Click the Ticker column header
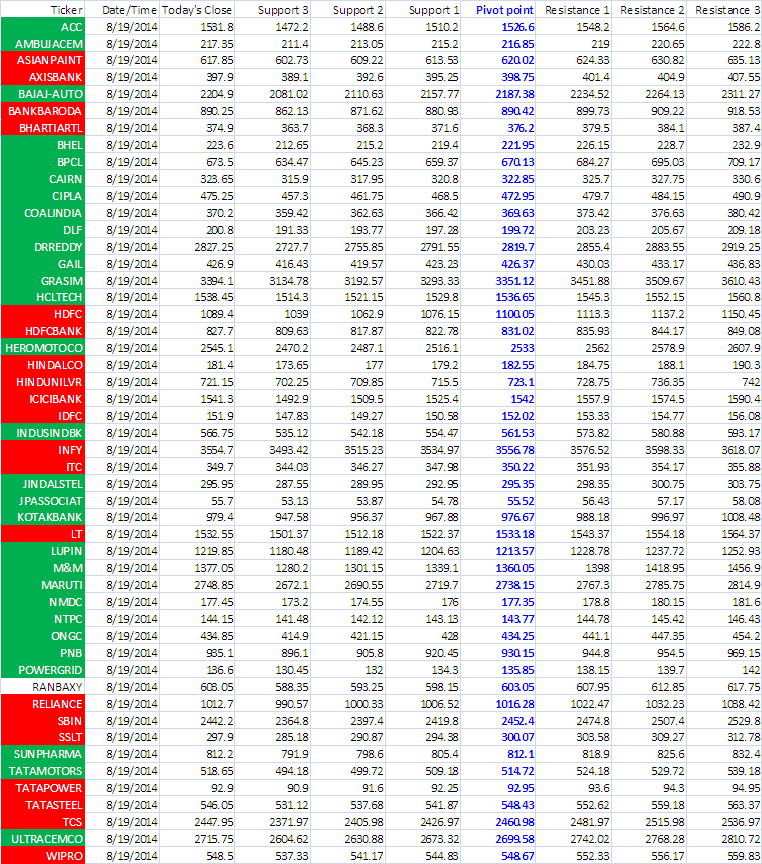Screen dimensions: 762x864 43,10
